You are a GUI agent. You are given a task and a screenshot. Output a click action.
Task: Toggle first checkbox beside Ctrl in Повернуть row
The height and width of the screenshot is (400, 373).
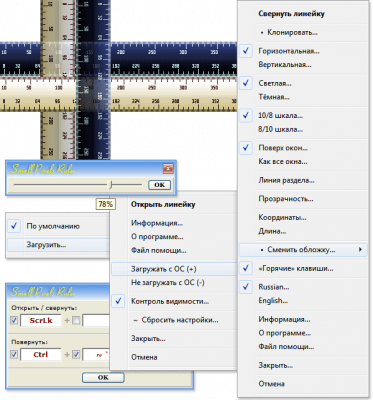tap(14, 355)
